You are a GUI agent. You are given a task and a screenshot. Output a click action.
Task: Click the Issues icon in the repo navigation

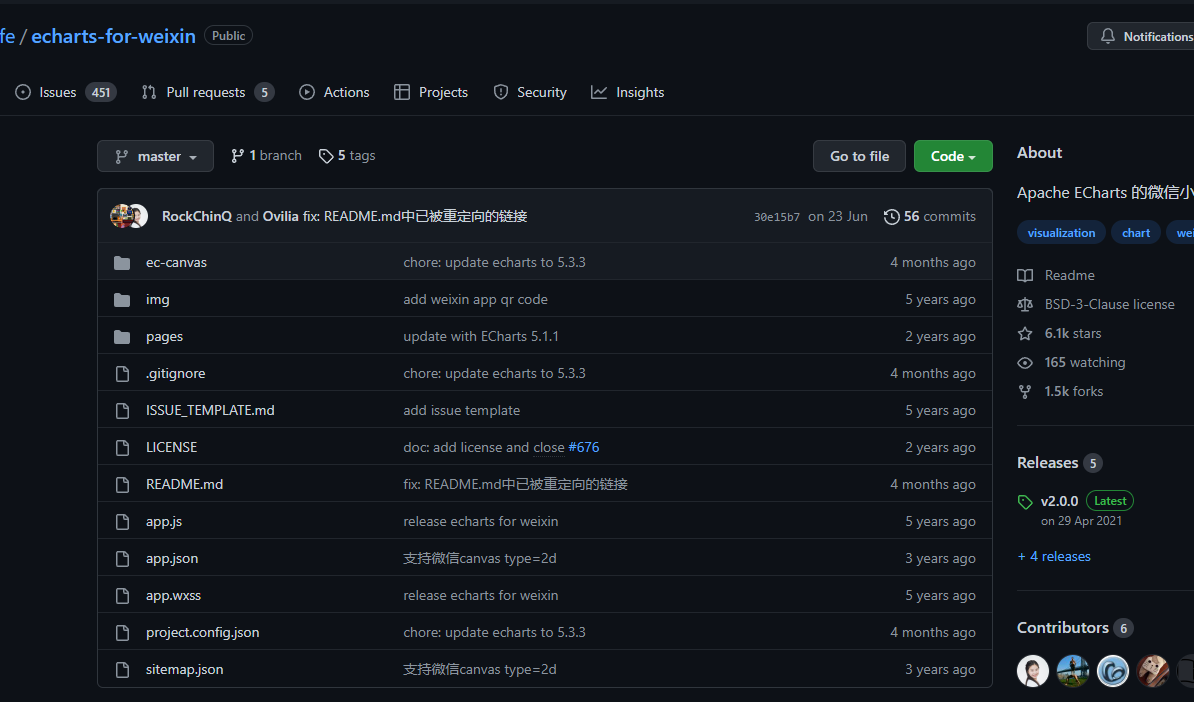pos(22,91)
